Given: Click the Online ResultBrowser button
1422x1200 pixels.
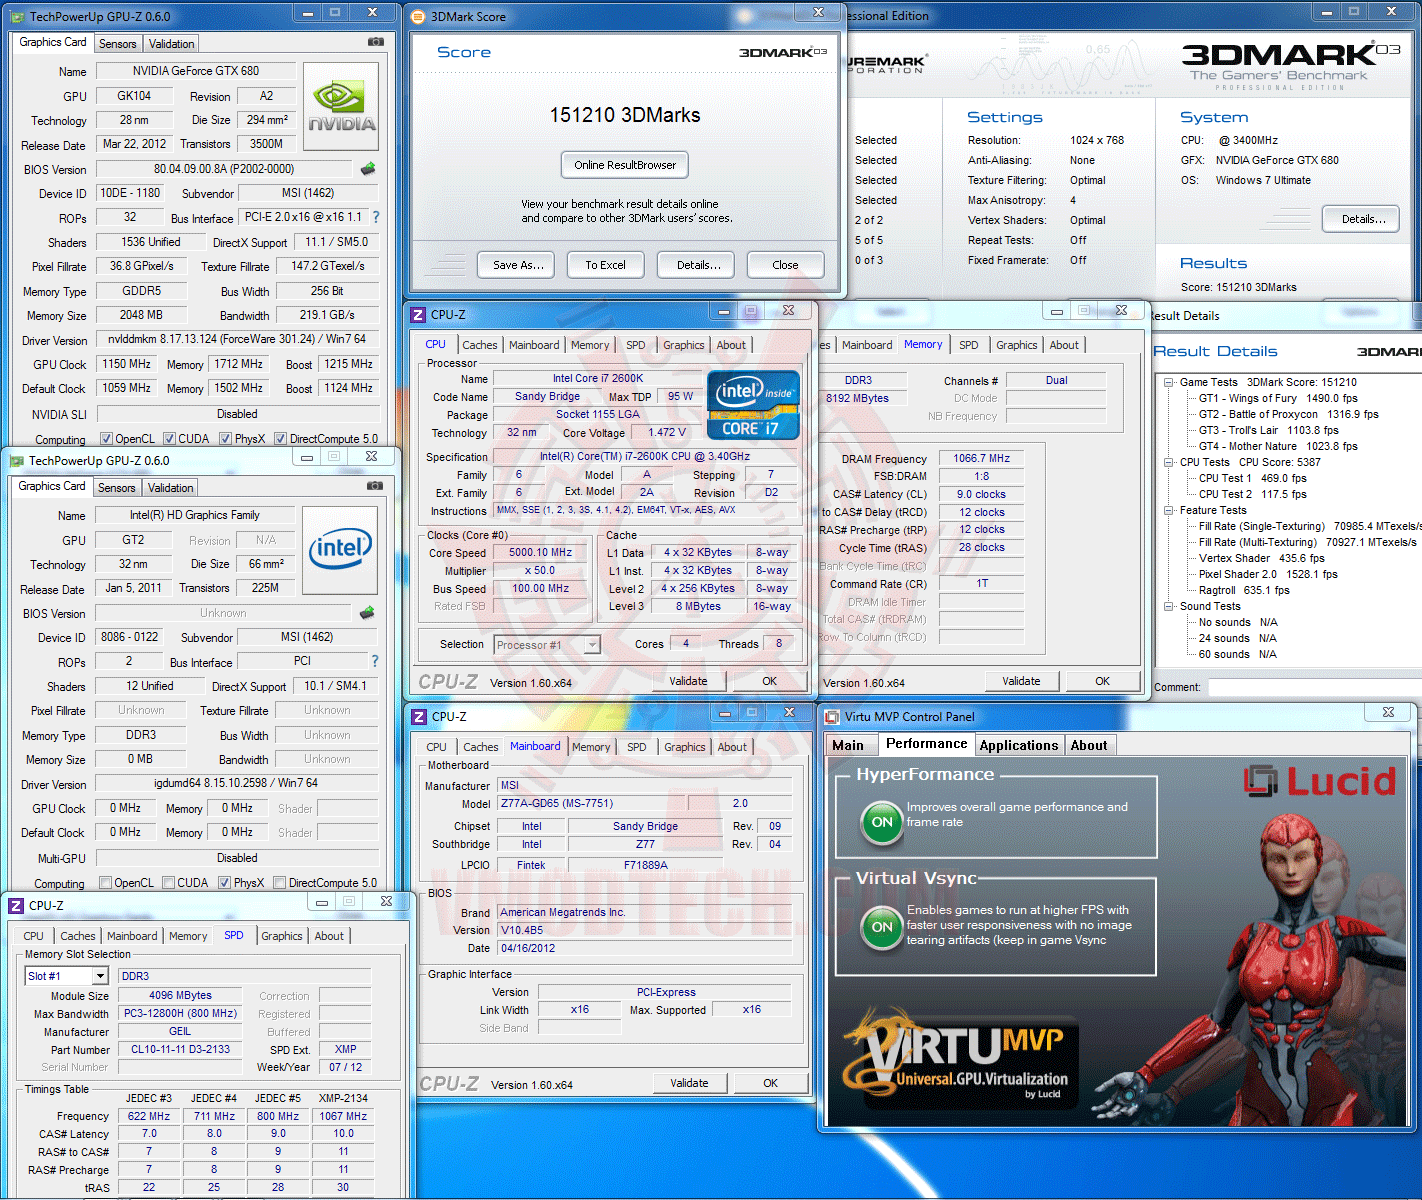Looking at the screenshot, I should pyautogui.click(x=625, y=165).
